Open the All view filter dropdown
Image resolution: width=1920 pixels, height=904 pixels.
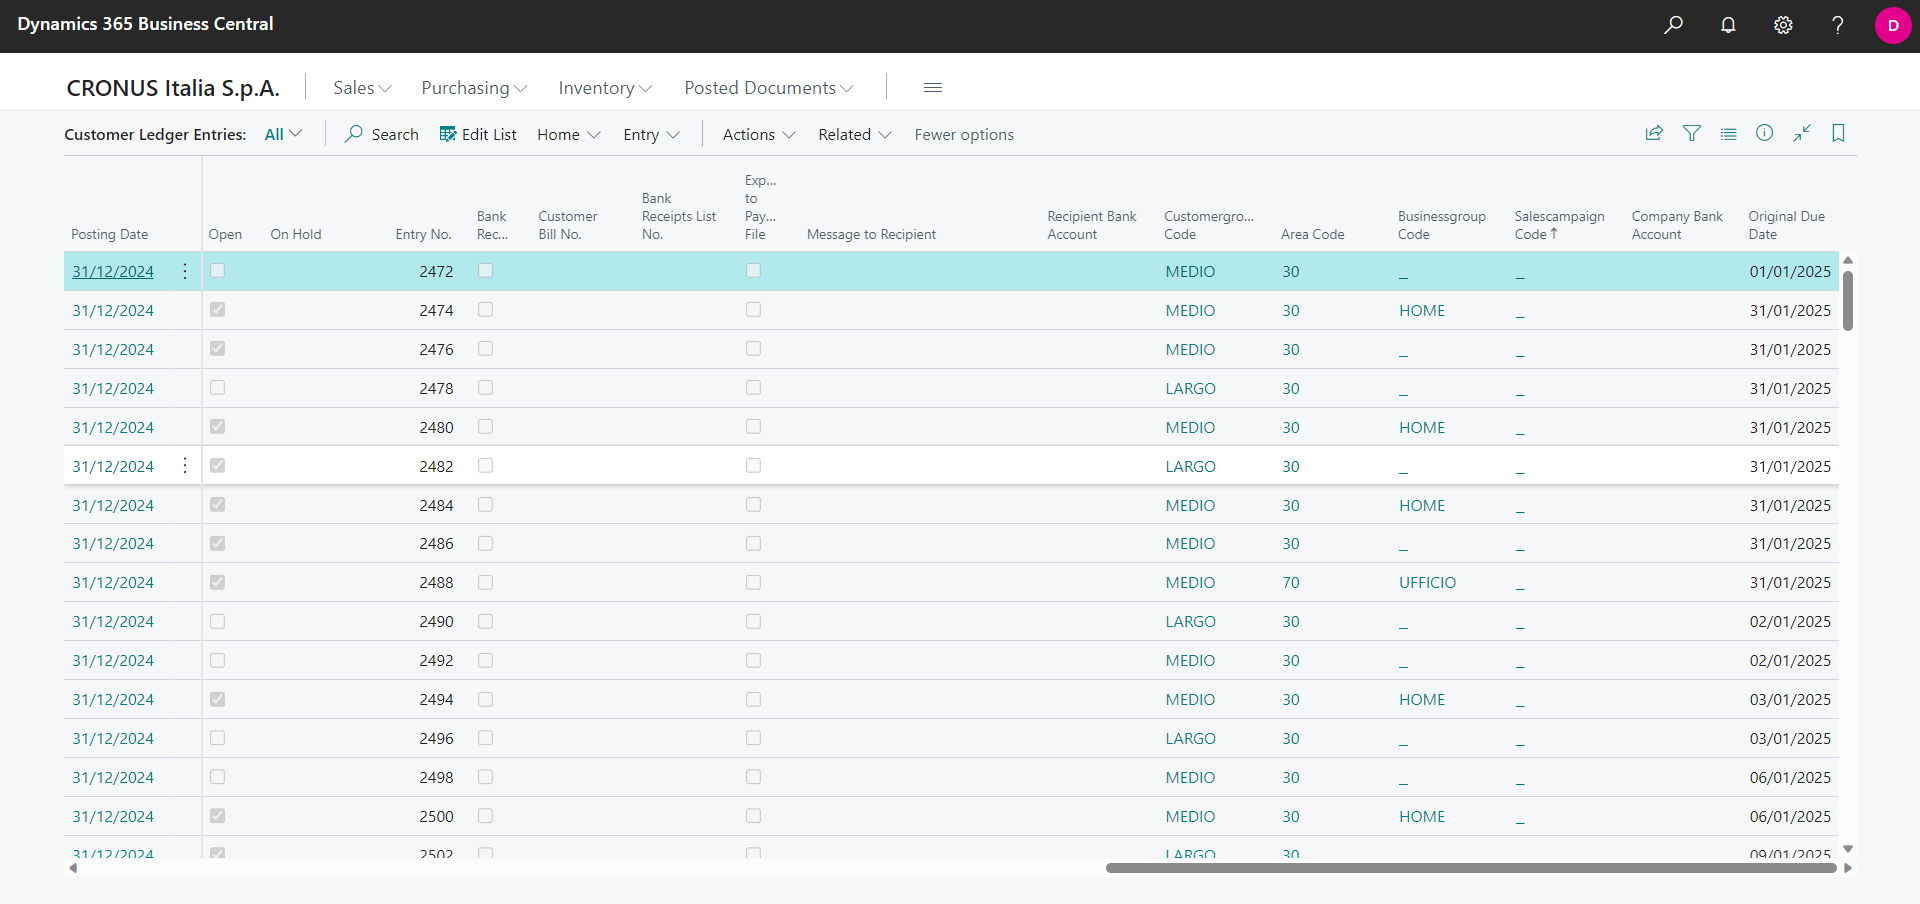click(x=283, y=134)
